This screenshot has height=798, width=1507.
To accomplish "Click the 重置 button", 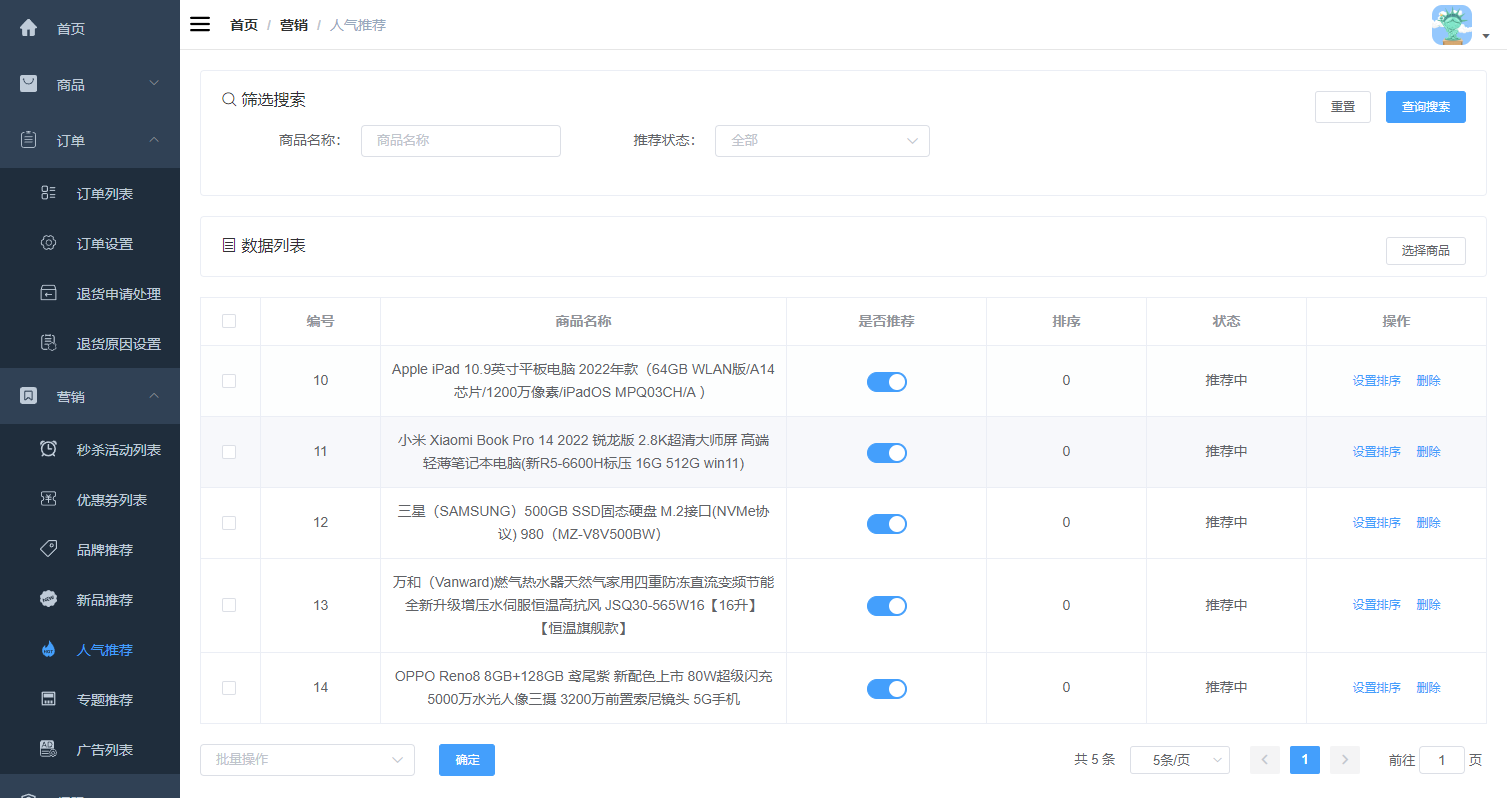I will point(1343,107).
